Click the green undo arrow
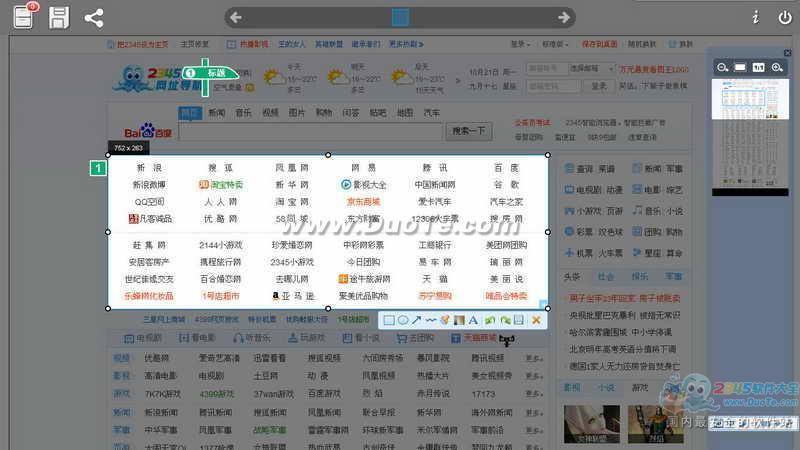Viewport: 800px width, 450px height. pyautogui.click(x=490, y=320)
